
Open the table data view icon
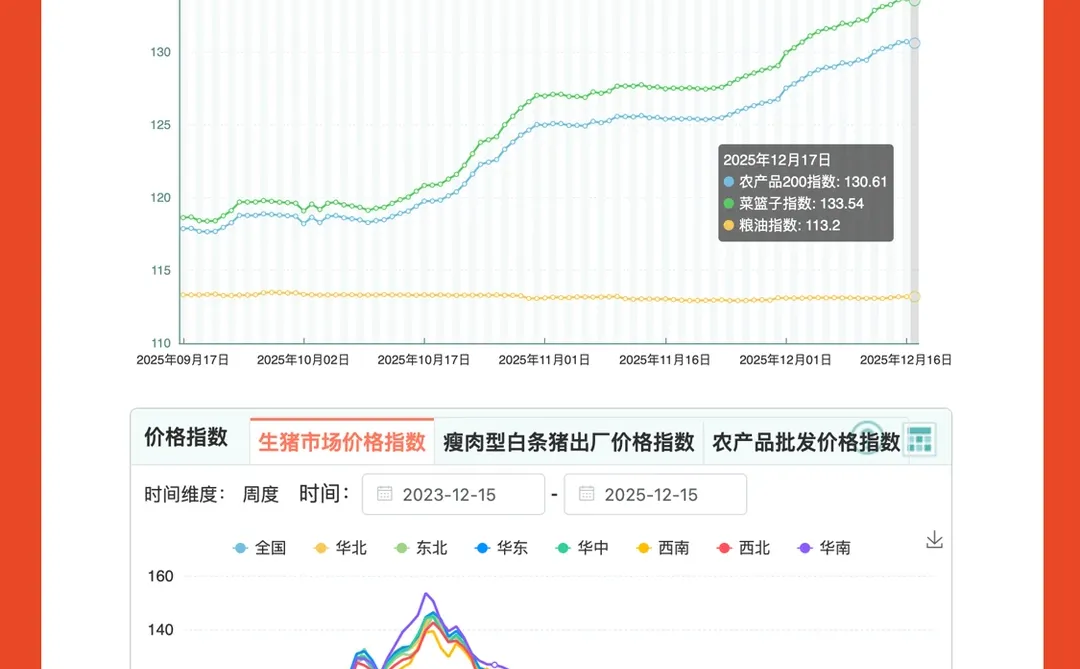[919, 440]
